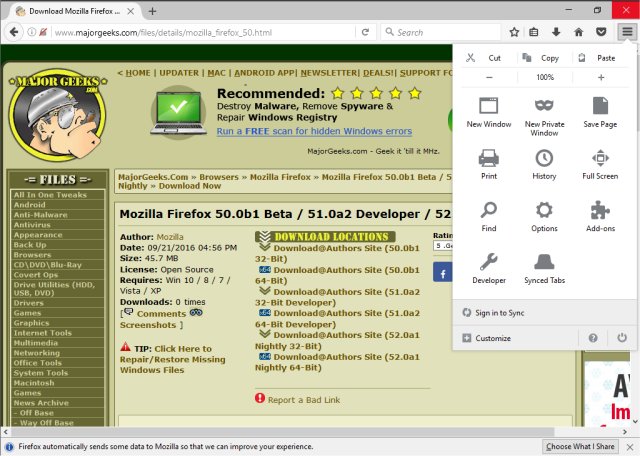Viewport: 640px width, 456px height.
Task: Click Choose What I Share button
Action: 580,447
